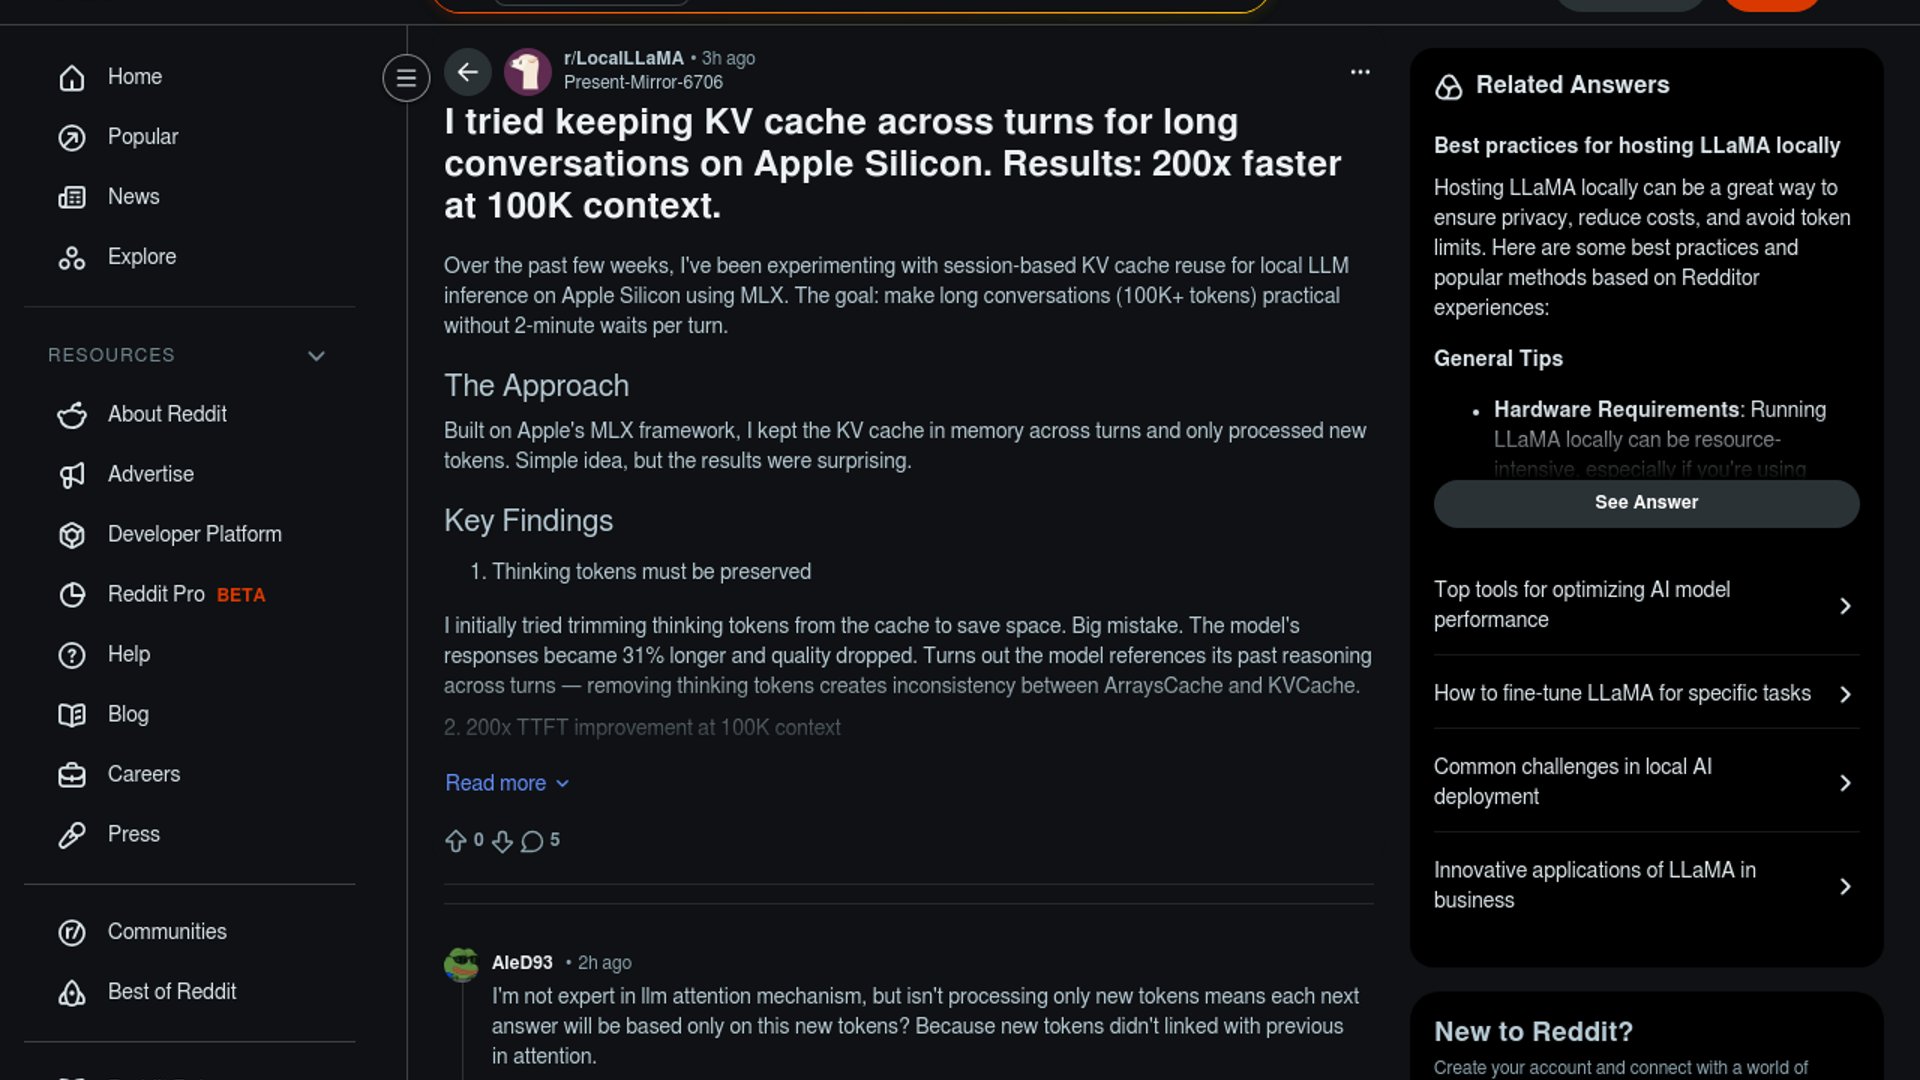Open AleD93's user profile

pos(521,962)
